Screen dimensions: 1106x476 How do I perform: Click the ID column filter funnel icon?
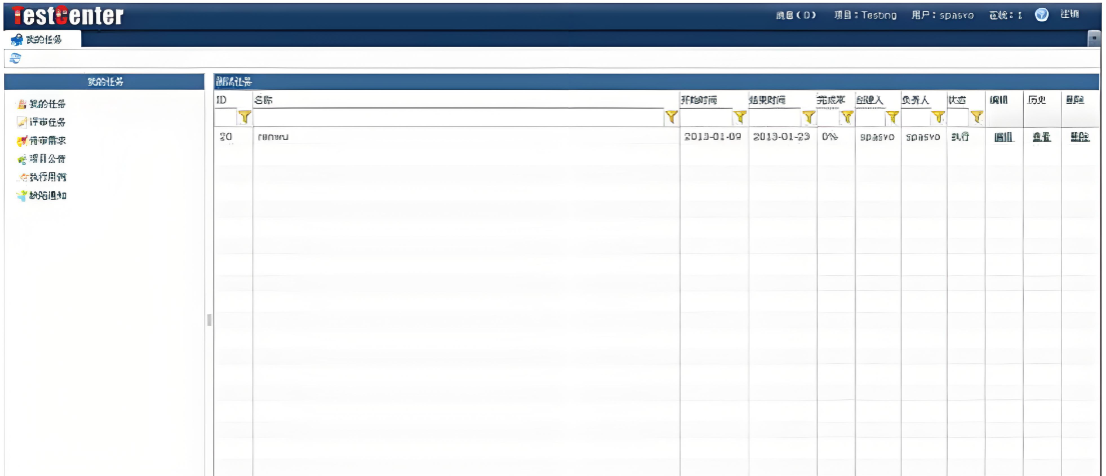243,117
